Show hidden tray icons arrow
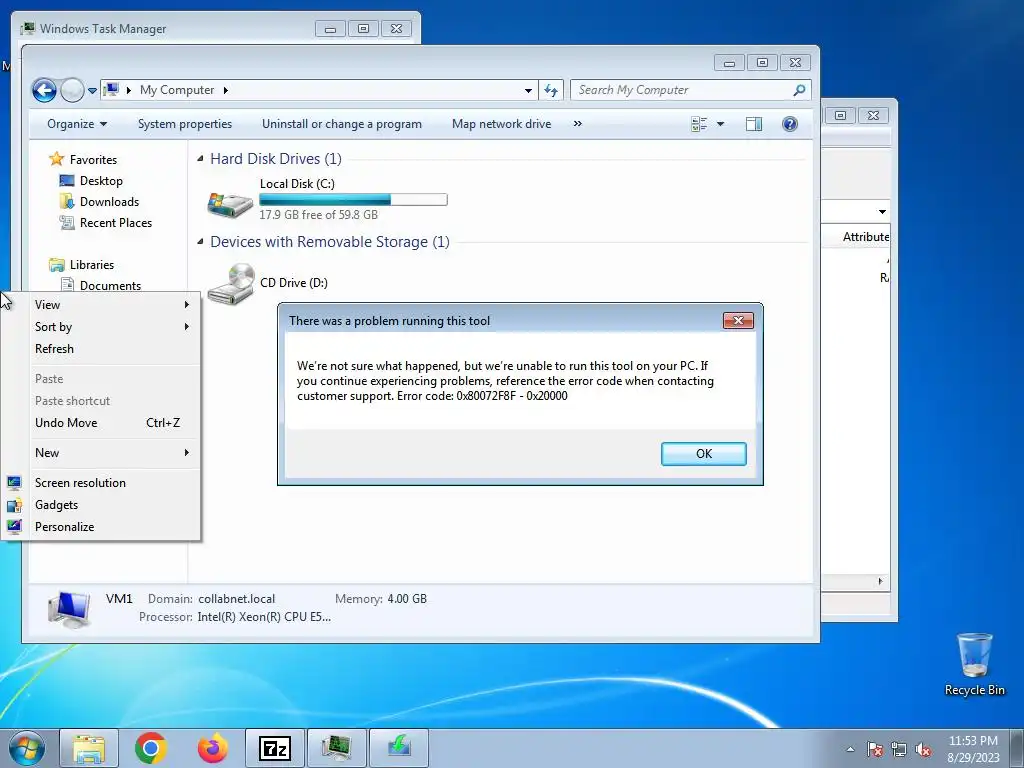 850,749
